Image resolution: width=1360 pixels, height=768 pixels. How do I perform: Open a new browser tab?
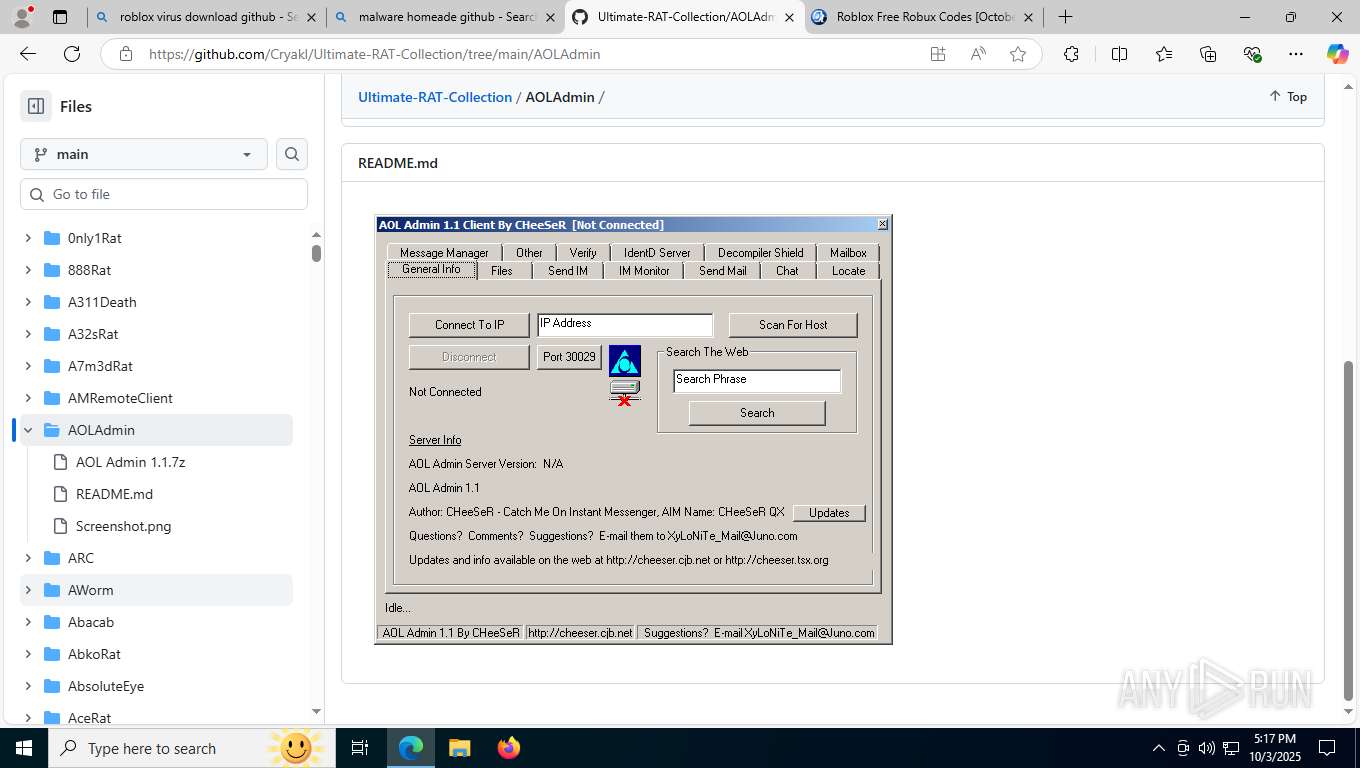pos(1066,17)
